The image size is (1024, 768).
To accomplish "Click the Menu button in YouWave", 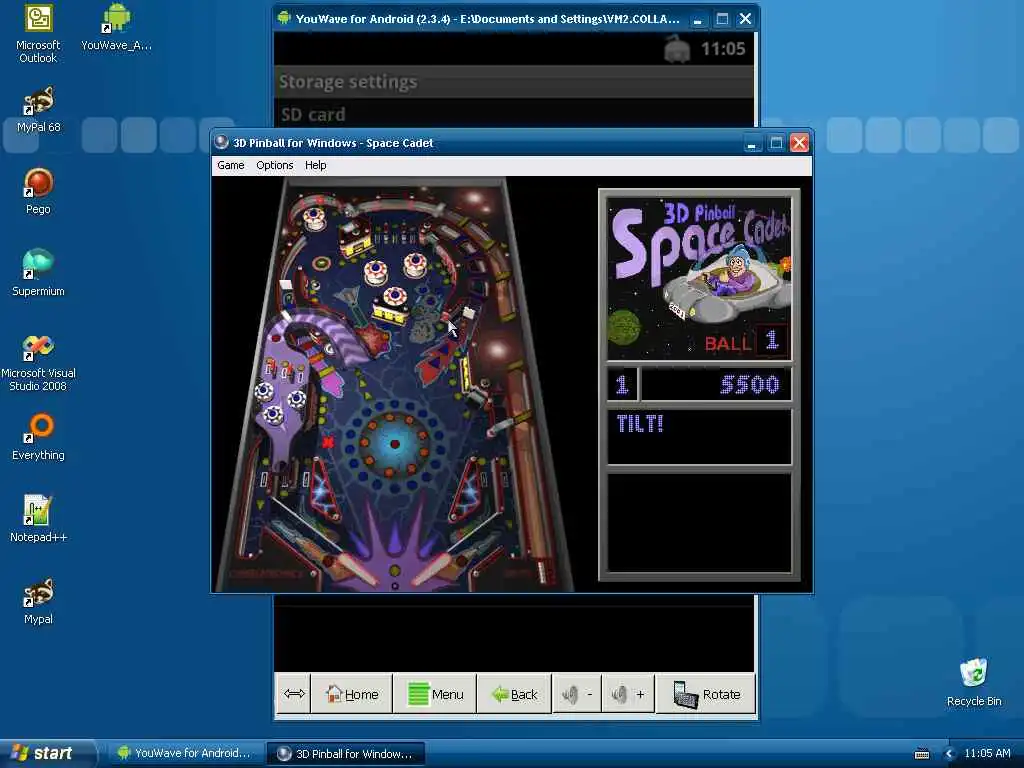I will click(435, 694).
